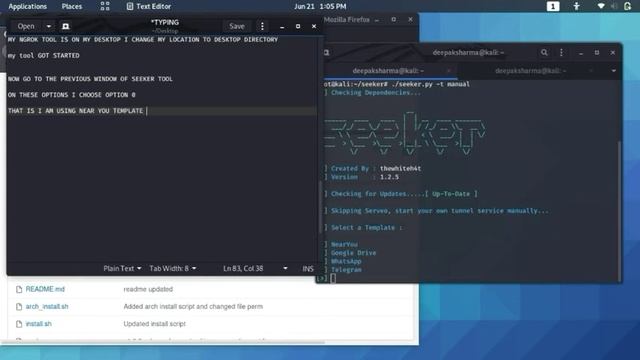Click the search icon in terminal header
The height and width of the screenshot is (360, 640).
544,53
